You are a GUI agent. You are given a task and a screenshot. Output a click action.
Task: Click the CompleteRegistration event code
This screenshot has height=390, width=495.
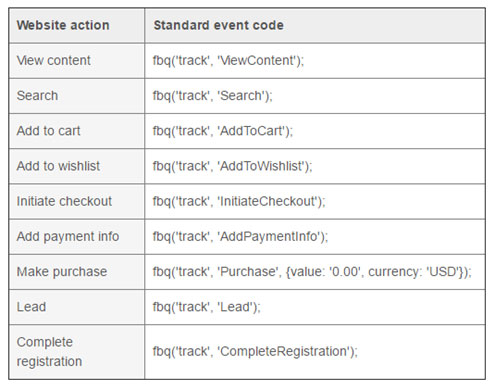tap(255, 352)
